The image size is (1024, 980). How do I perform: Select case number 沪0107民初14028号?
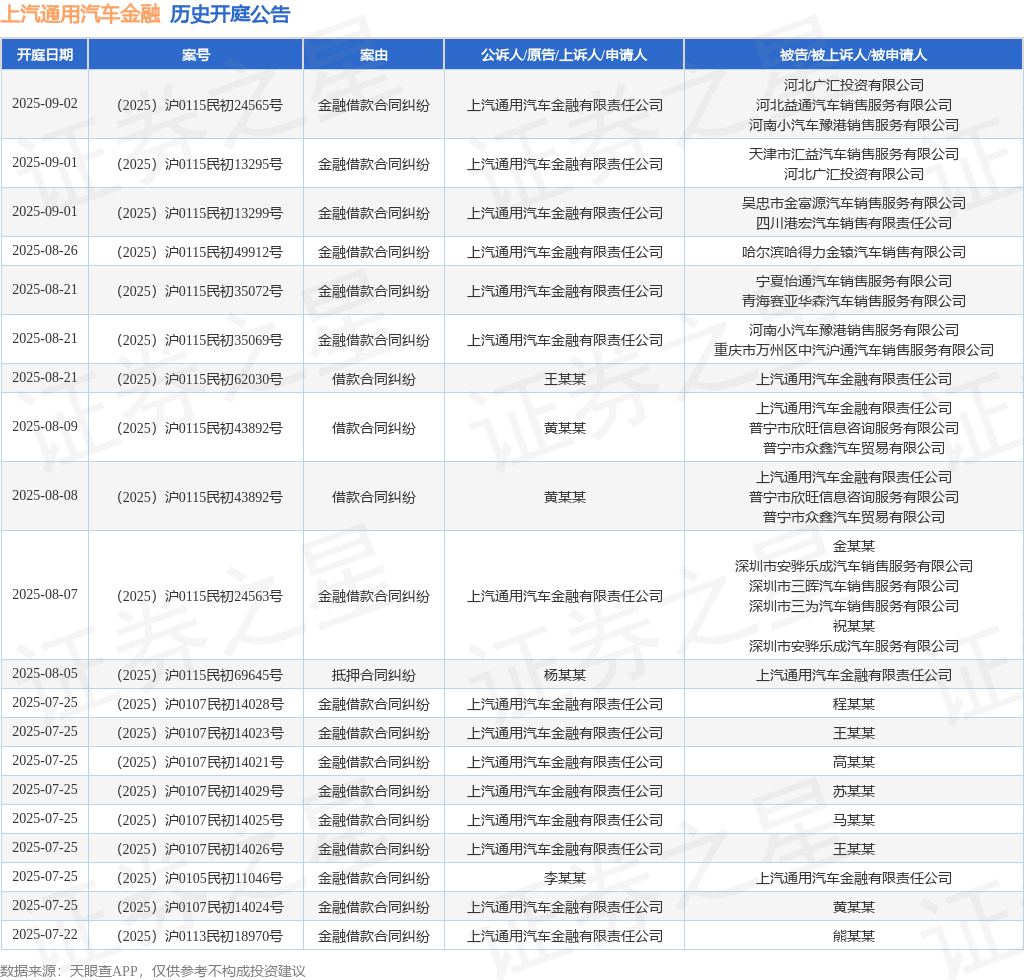(200, 704)
